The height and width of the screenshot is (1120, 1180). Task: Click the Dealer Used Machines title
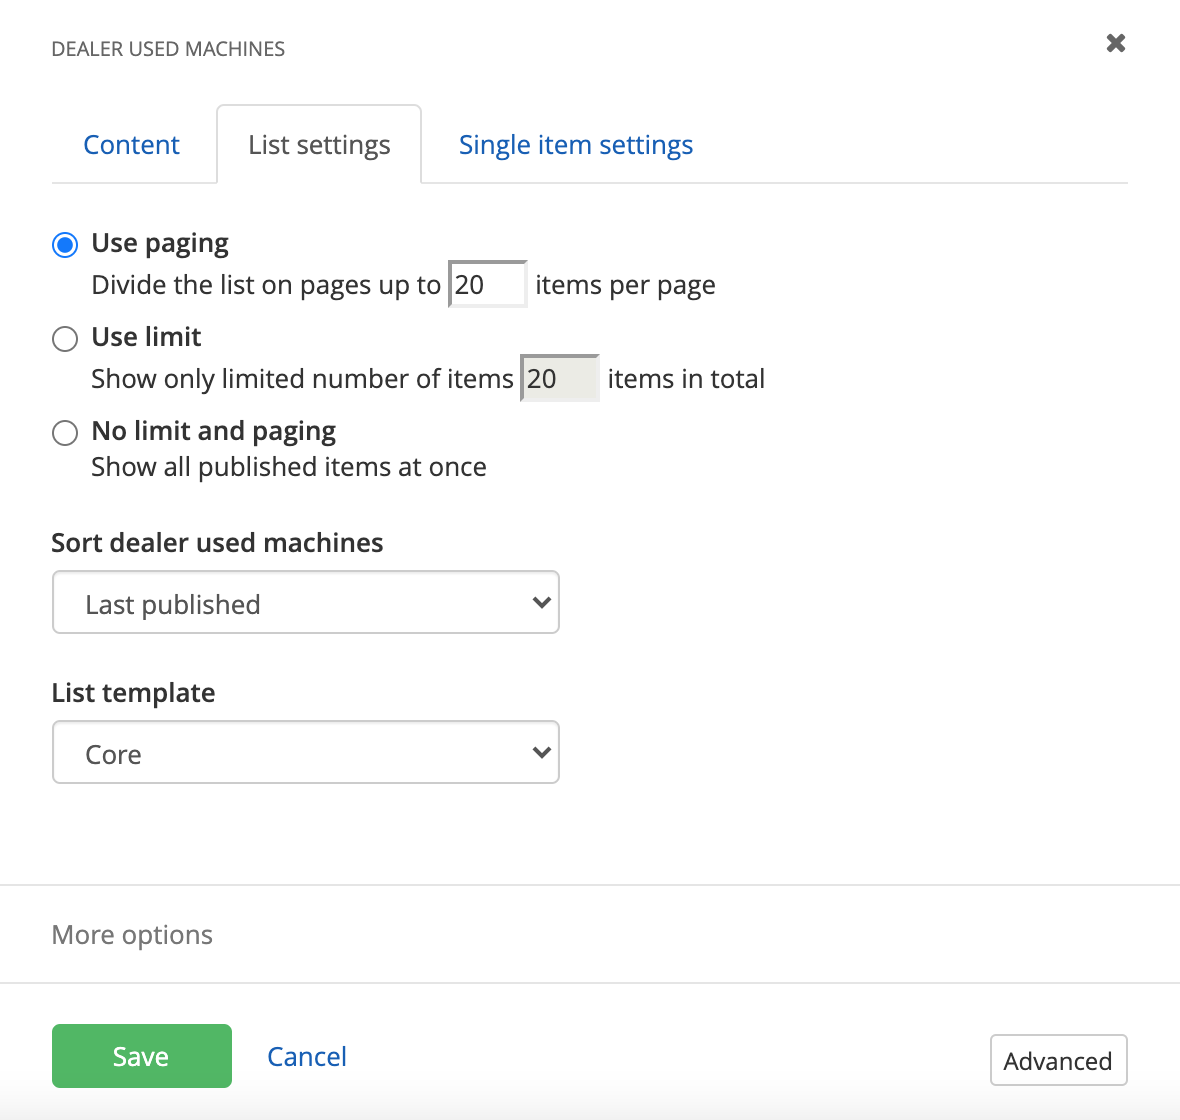click(x=168, y=49)
